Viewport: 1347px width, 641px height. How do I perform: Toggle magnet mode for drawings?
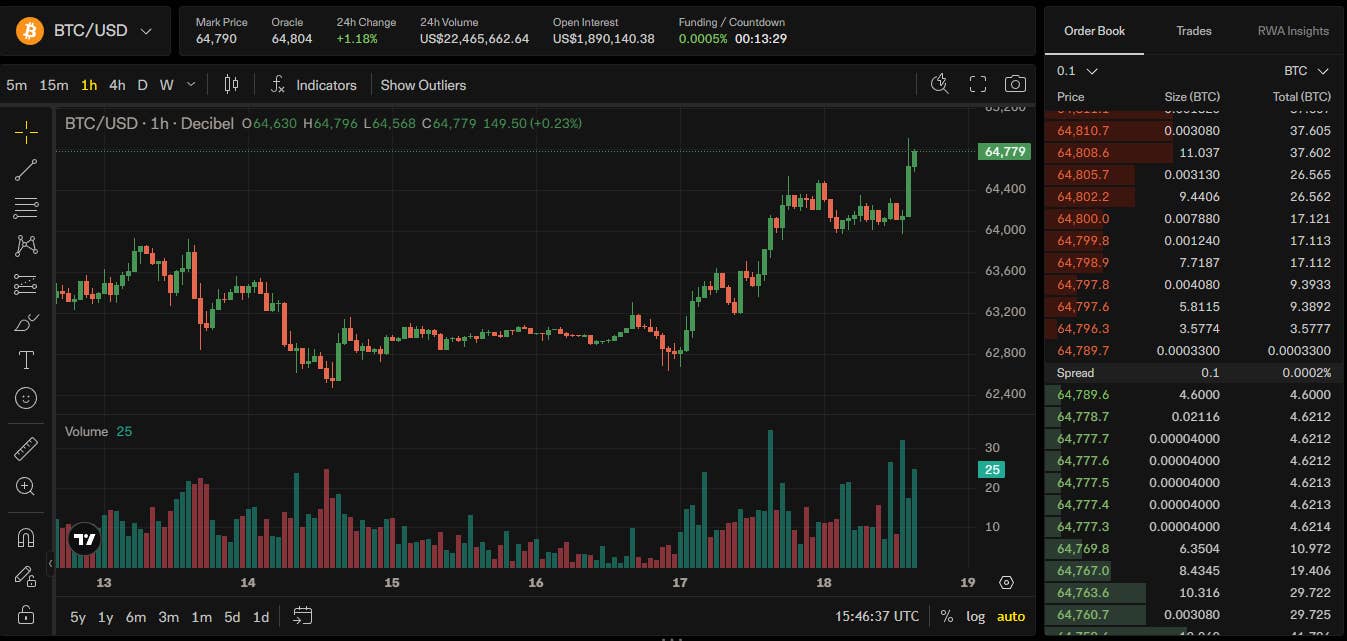tap(26, 538)
